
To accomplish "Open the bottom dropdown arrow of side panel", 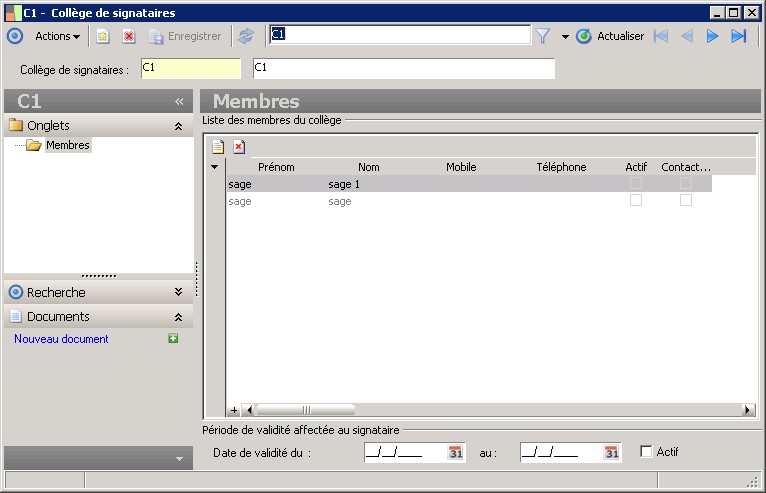I will 179,459.
